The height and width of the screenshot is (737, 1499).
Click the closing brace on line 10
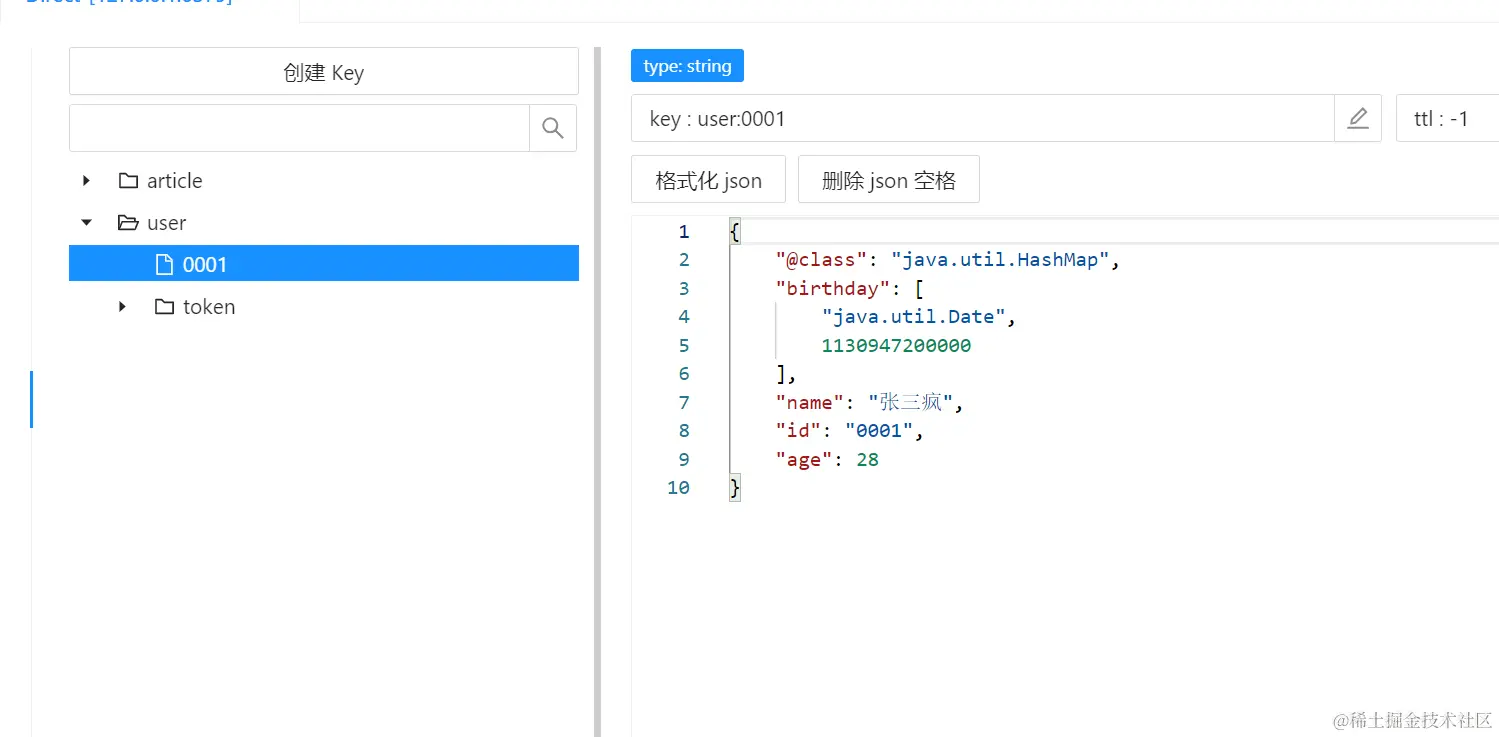(x=735, y=489)
